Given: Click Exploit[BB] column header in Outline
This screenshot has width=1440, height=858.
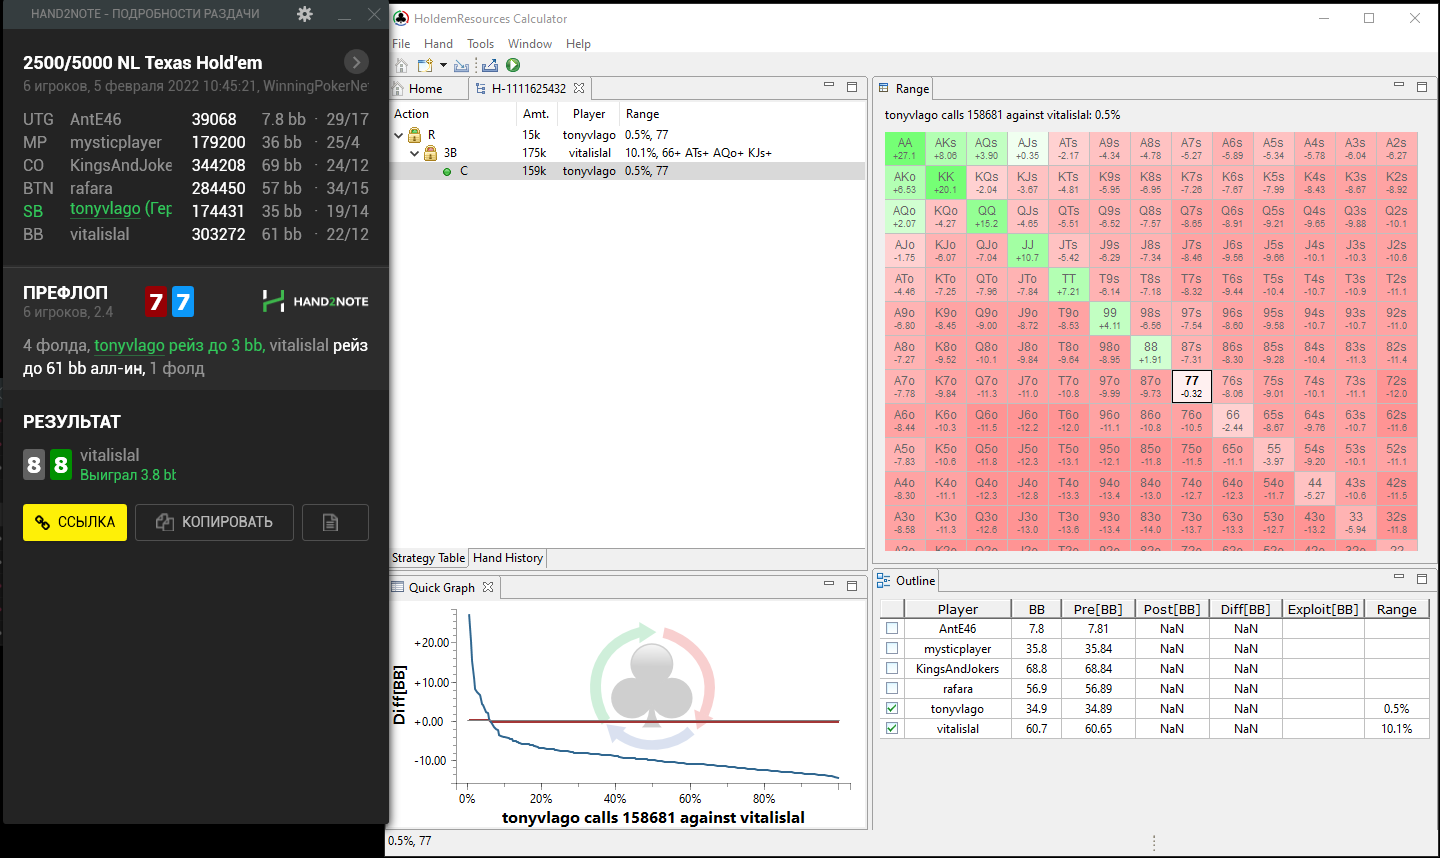Looking at the screenshot, I should tap(1323, 609).
